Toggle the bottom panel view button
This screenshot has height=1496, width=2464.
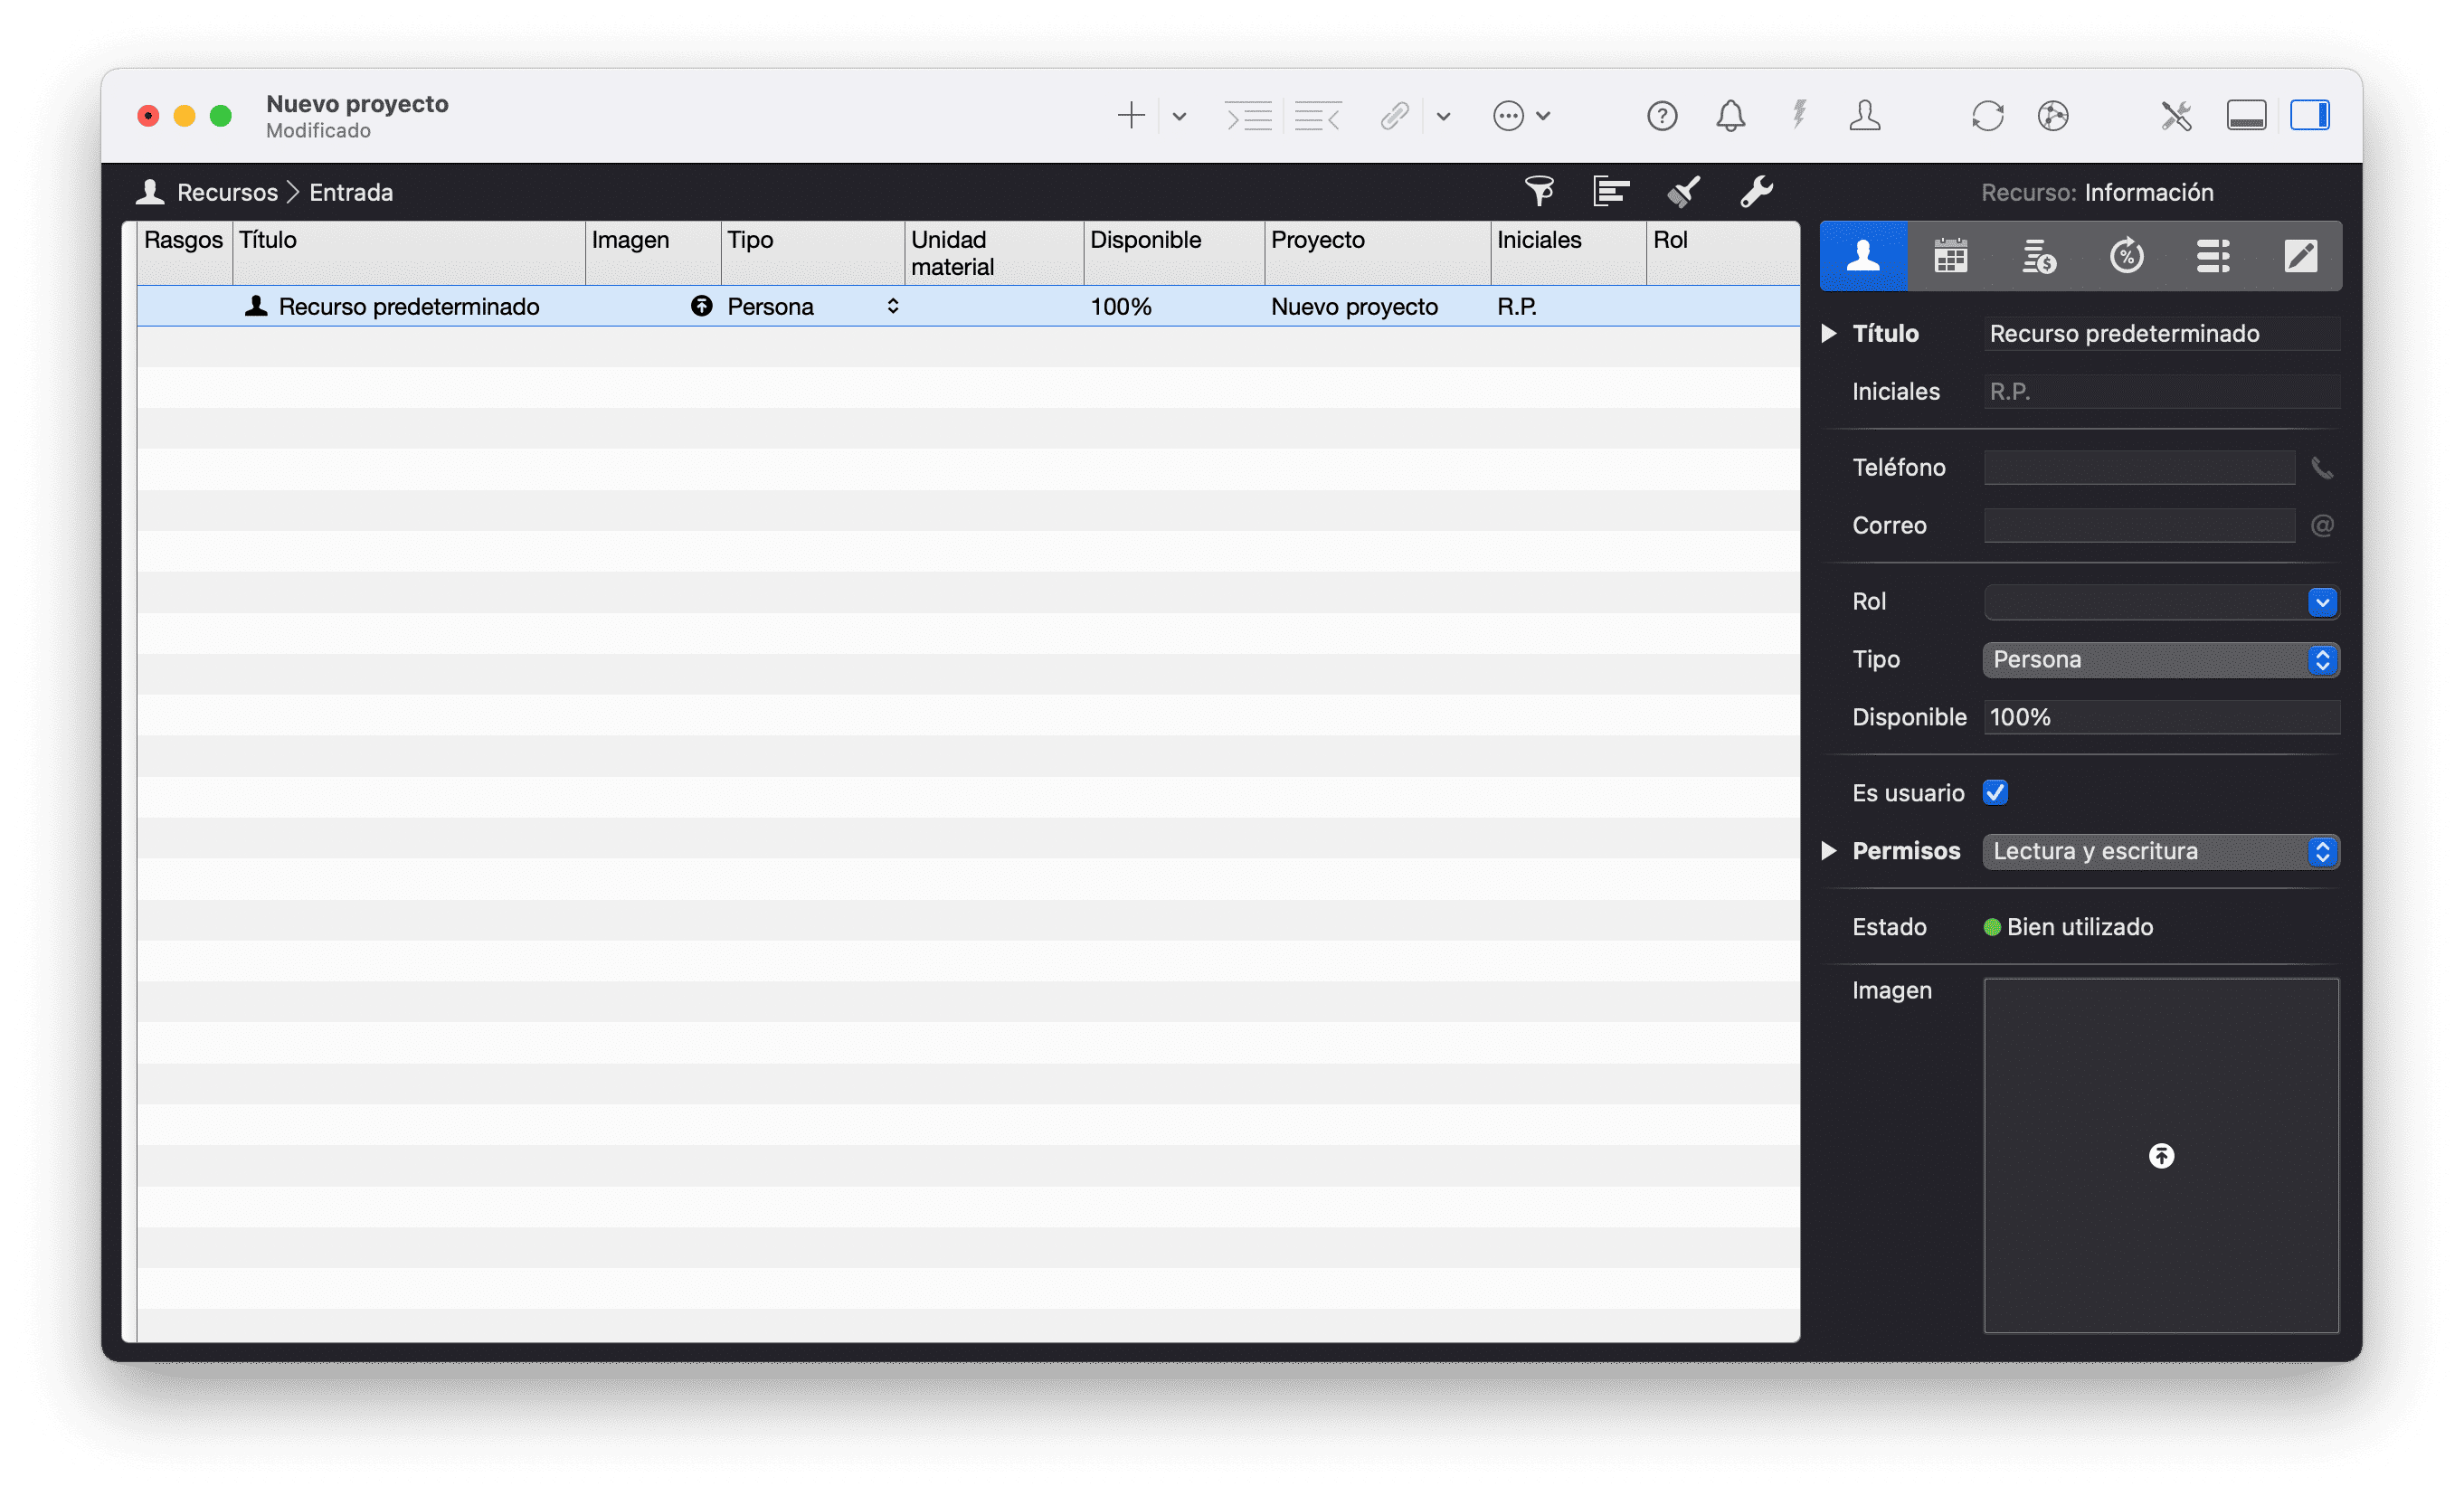click(2246, 116)
